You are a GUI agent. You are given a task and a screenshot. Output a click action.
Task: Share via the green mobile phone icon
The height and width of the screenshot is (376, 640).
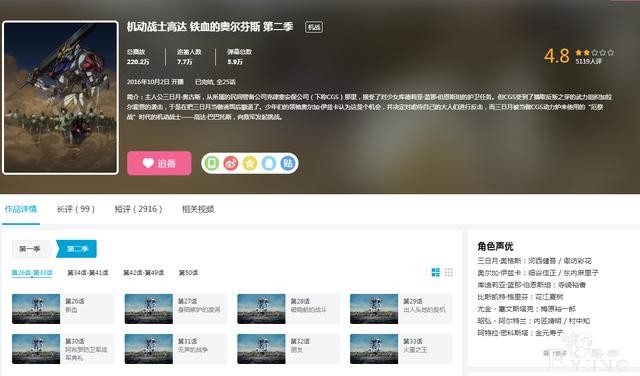(x=211, y=163)
